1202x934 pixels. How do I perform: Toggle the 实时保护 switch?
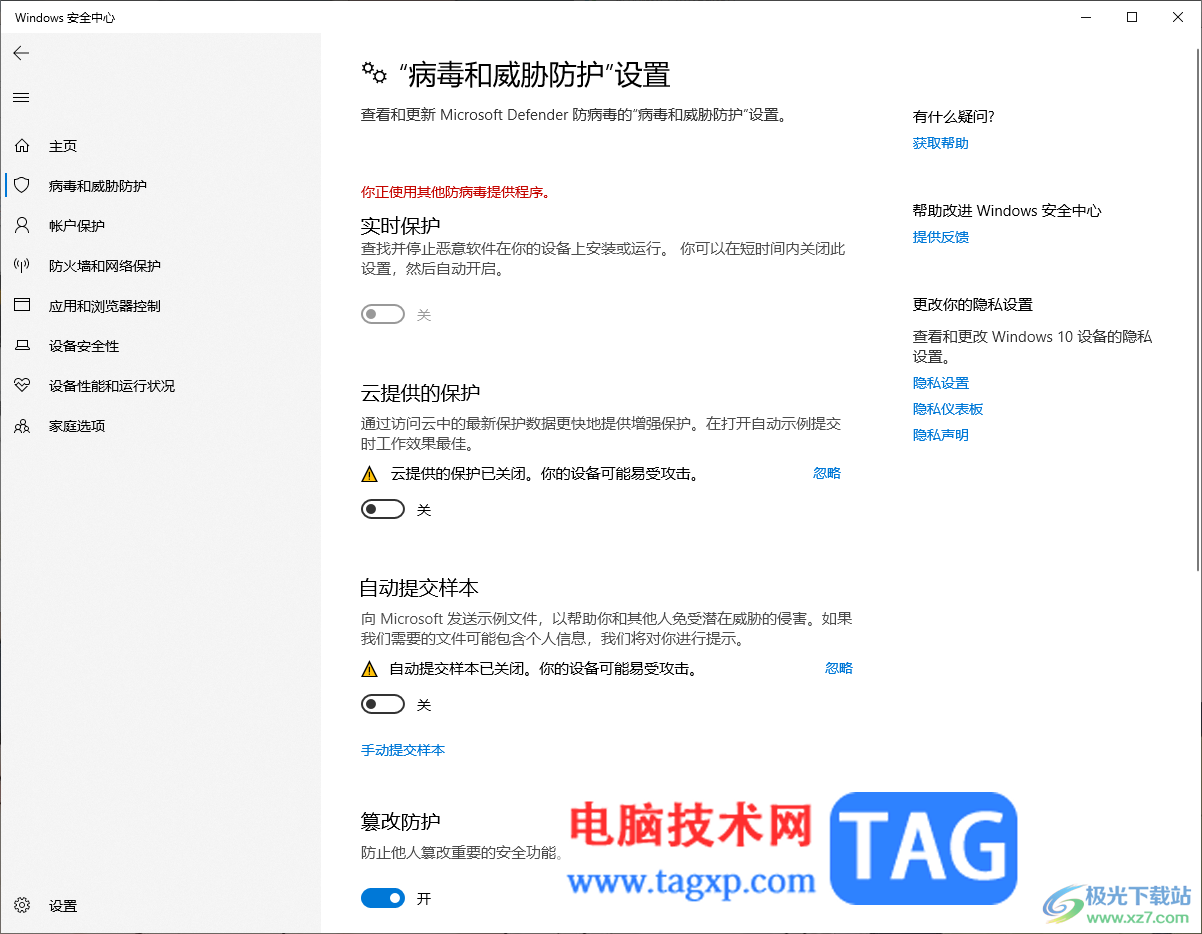point(383,315)
